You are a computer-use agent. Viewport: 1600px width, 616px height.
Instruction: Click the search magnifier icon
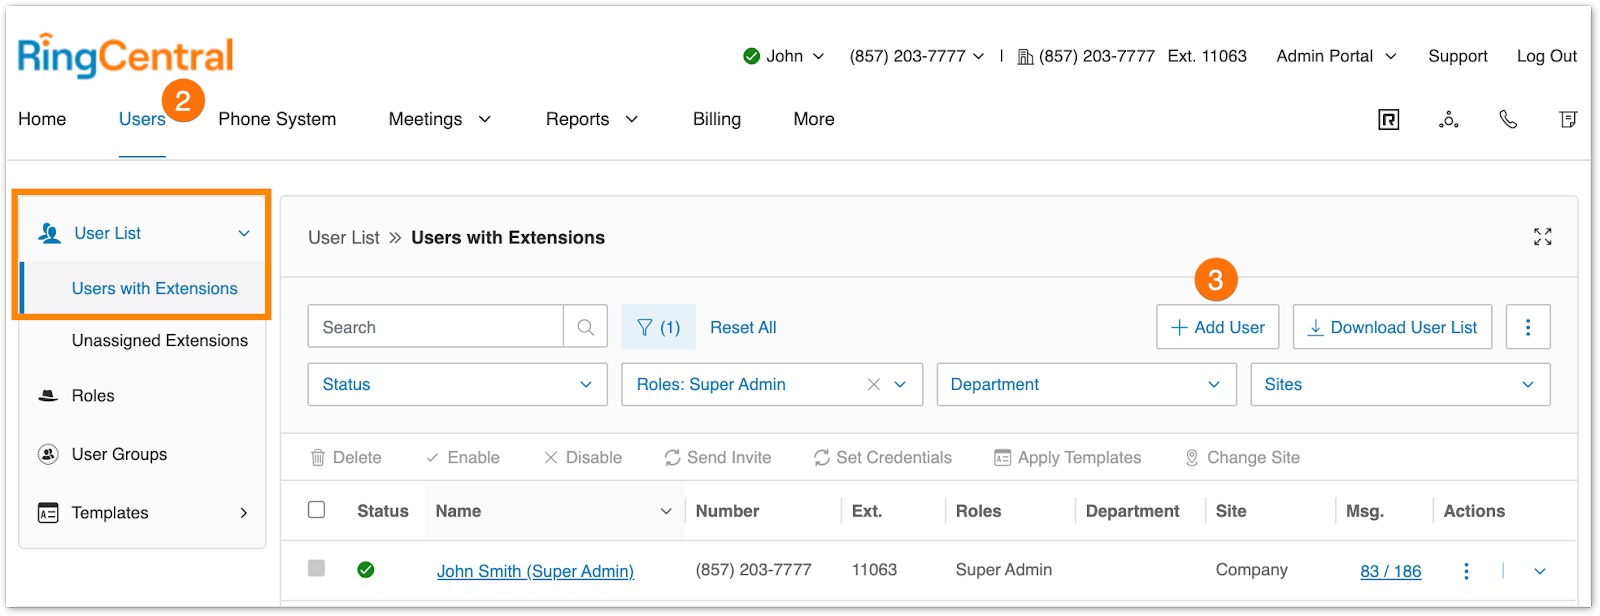(x=585, y=327)
